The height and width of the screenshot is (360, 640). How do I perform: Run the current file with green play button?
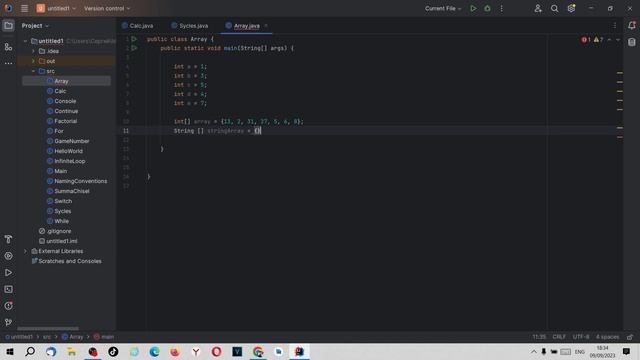[473, 8]
